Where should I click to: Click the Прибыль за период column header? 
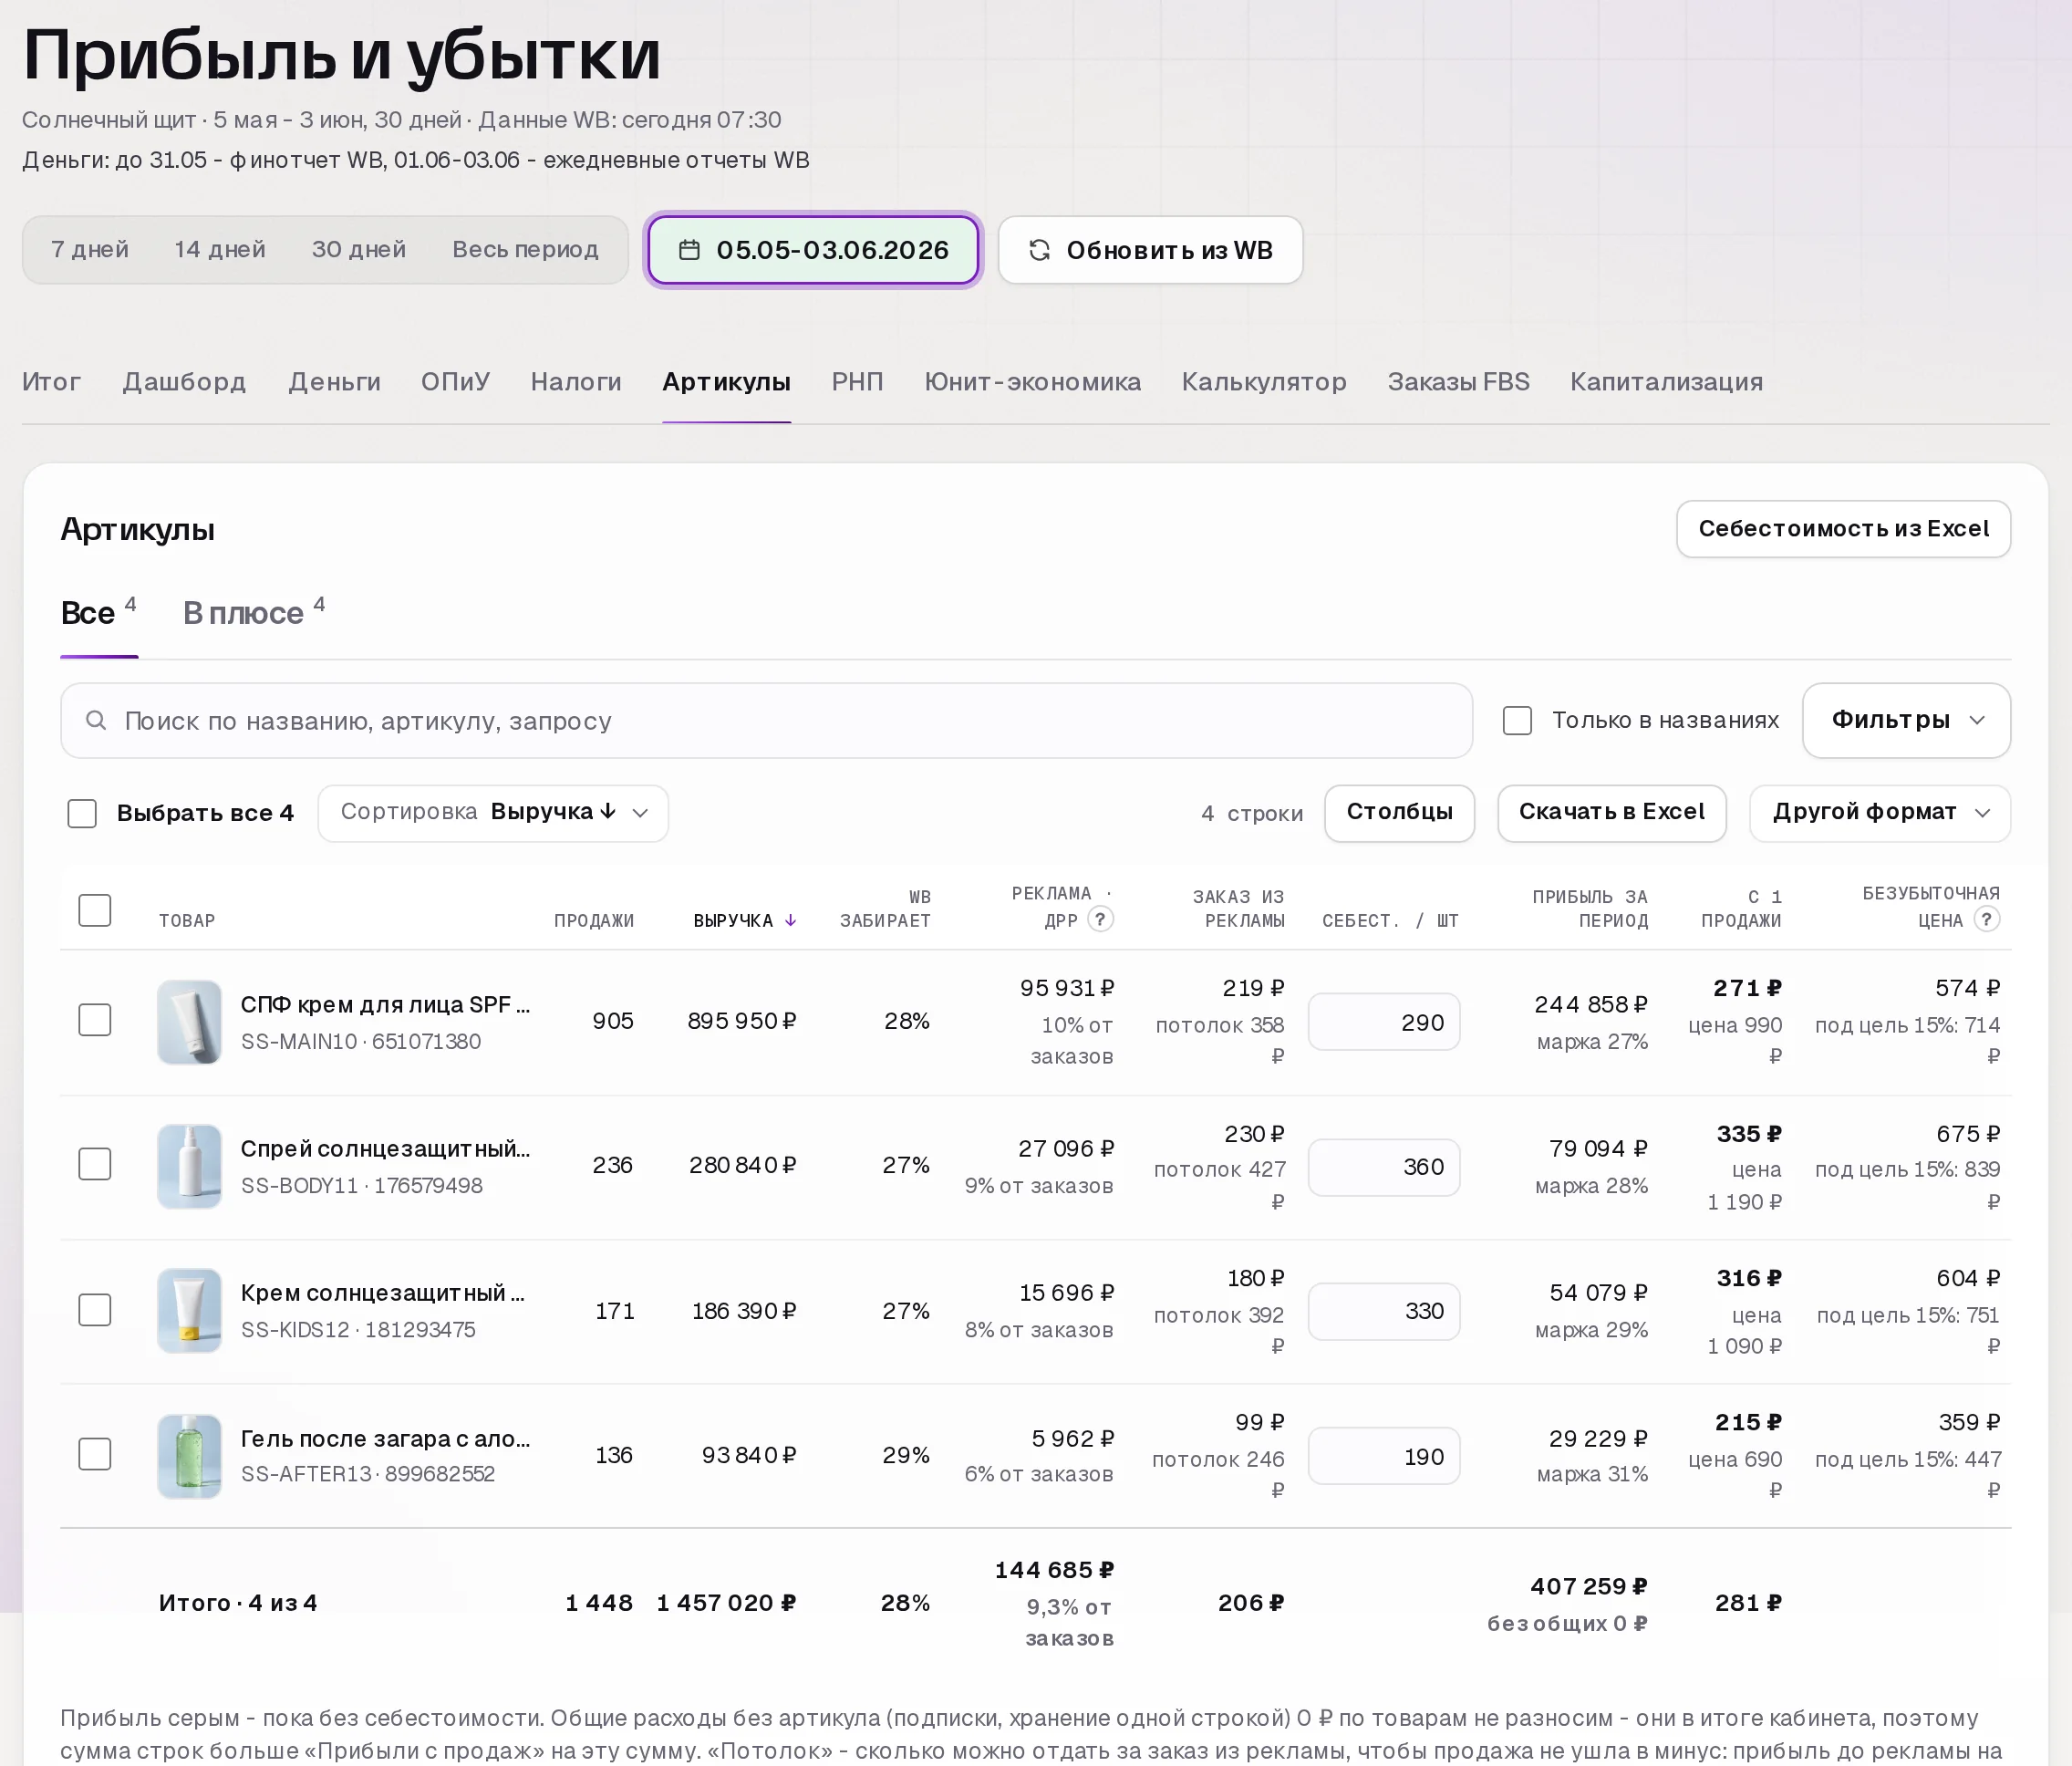pos(1590,908)
